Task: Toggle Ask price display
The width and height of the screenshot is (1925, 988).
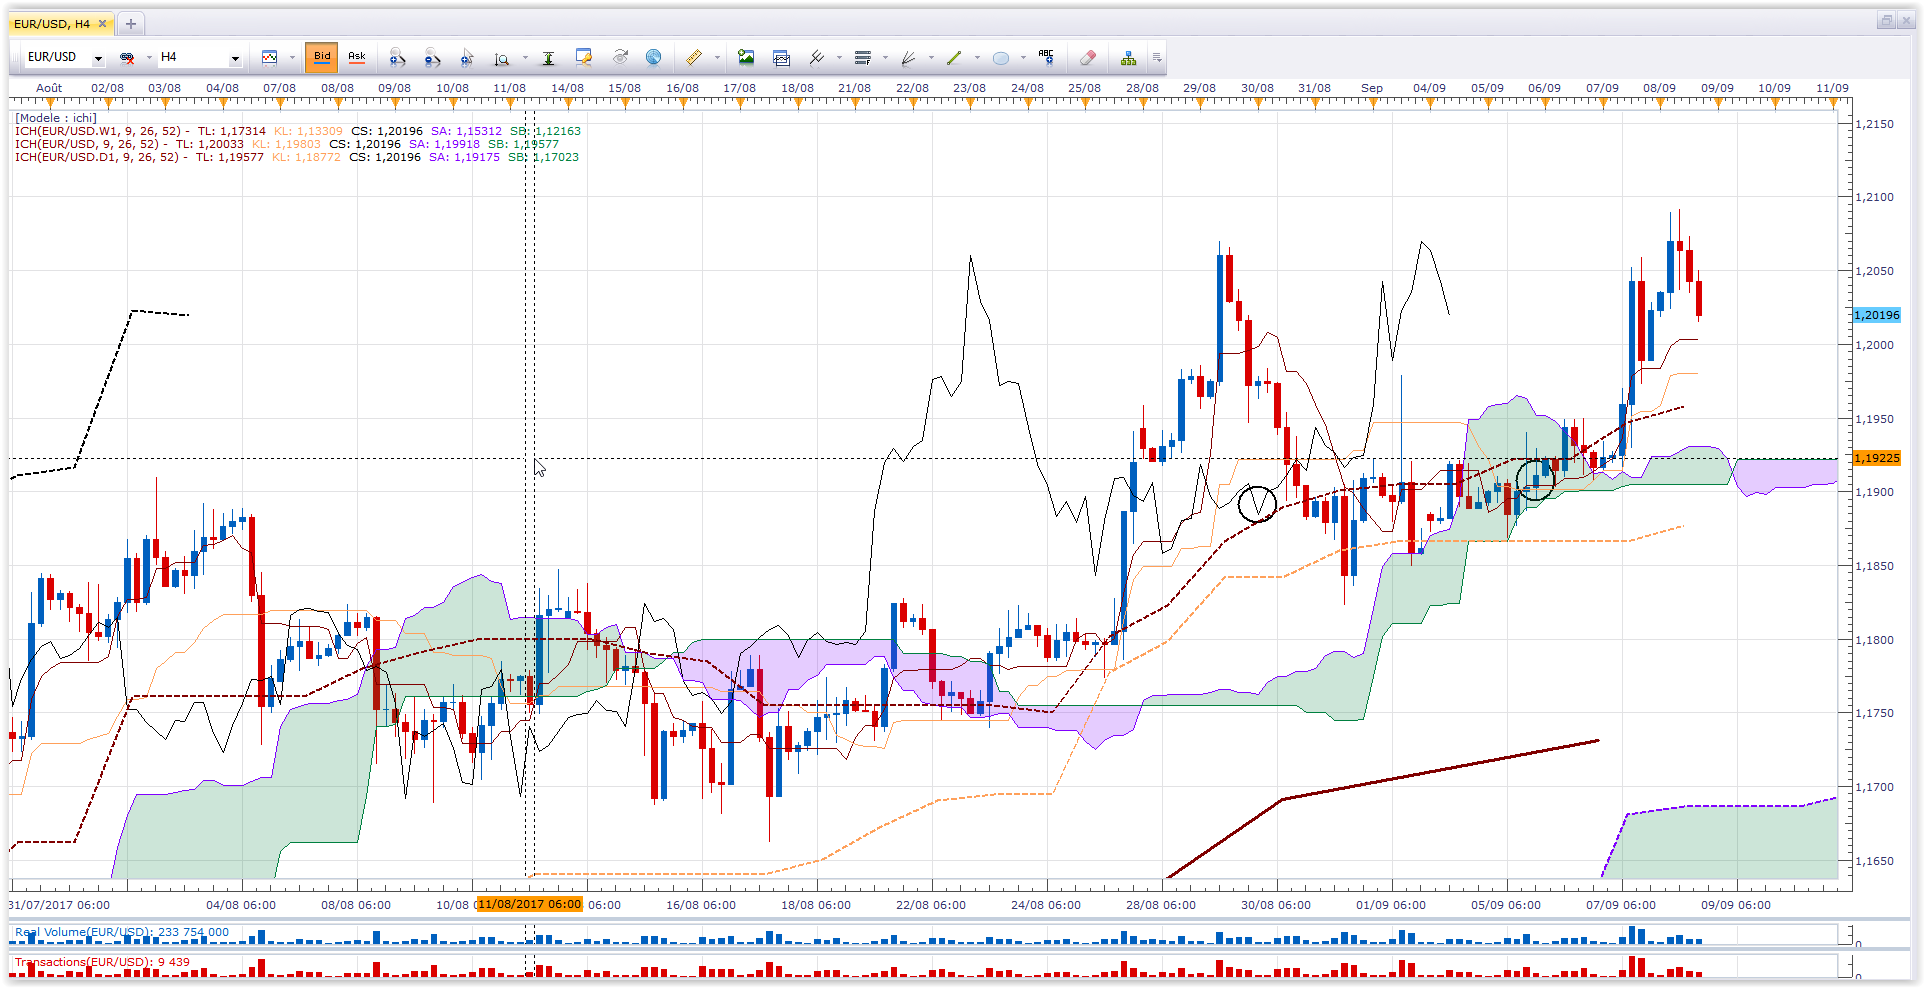Action: (357, 57)
